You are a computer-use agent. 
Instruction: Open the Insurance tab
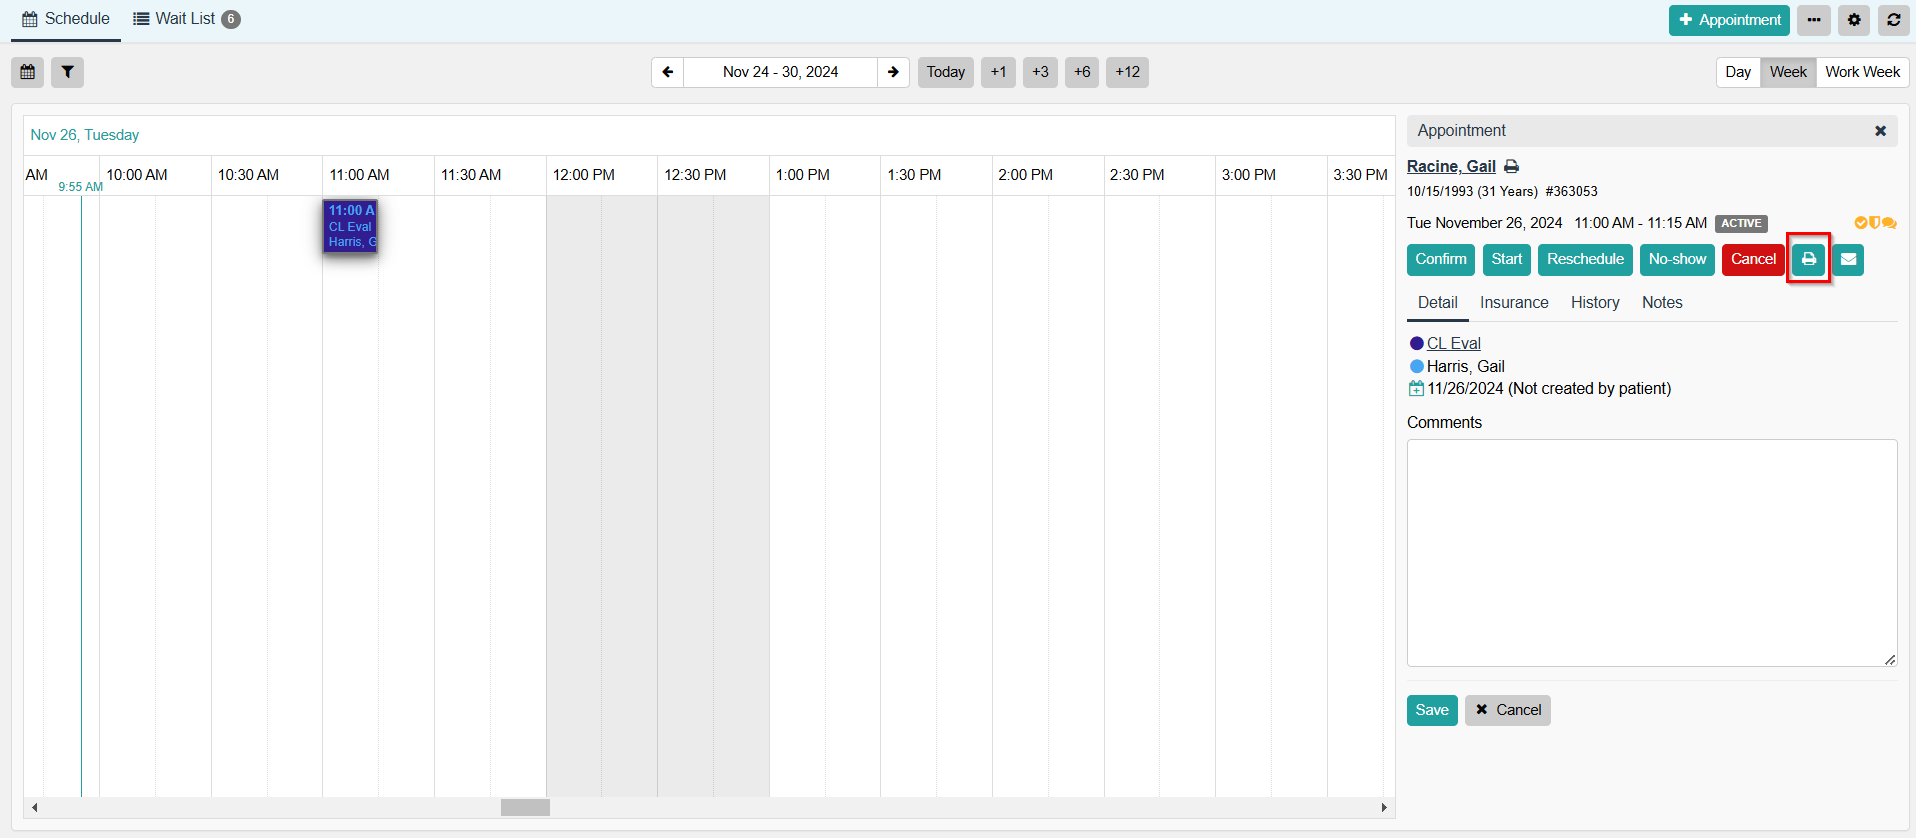point(1514,303)
